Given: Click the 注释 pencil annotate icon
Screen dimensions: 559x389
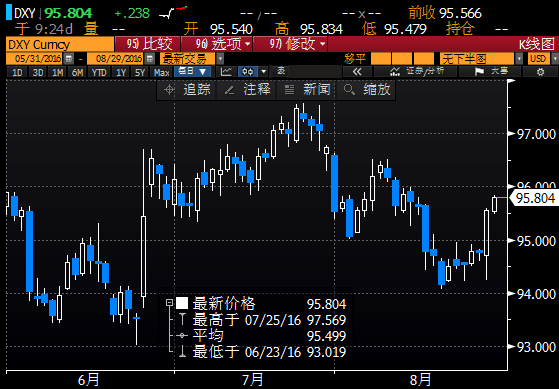Looking at the screenshot, I should pyautogui.click(x=229, y=90).
